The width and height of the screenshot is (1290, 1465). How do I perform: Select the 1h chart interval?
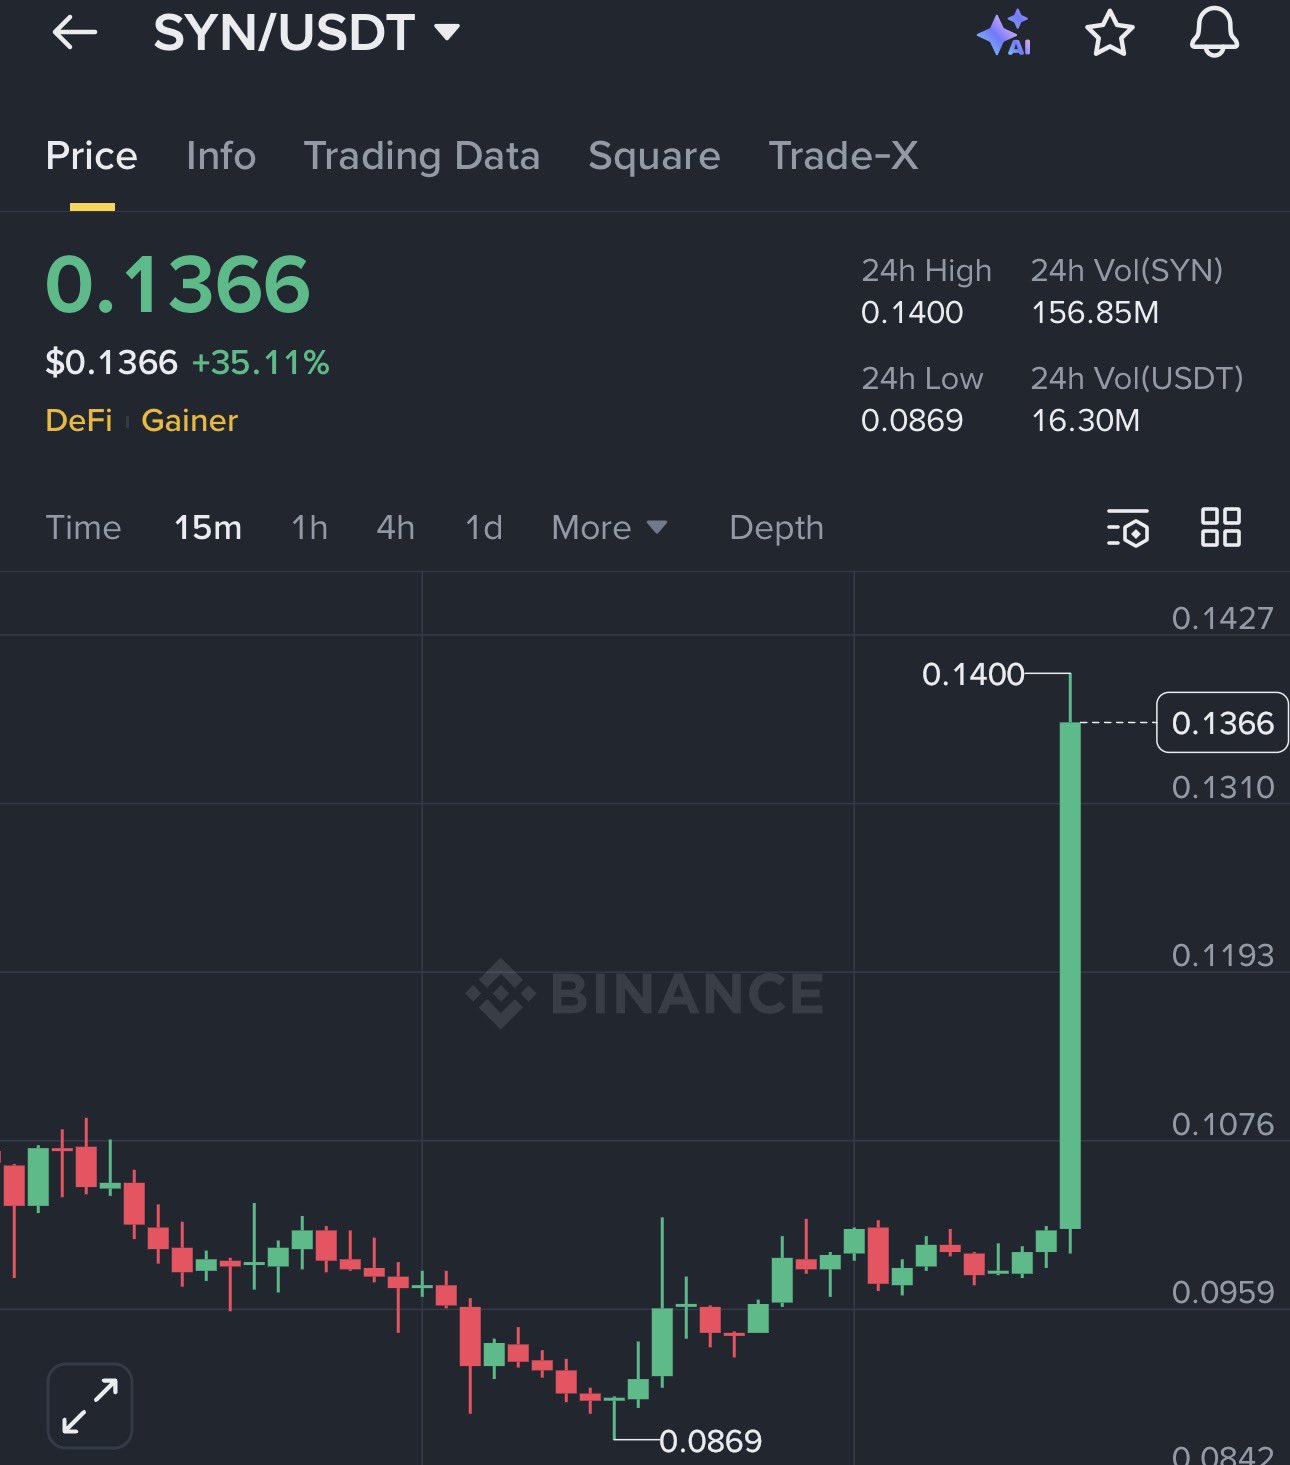309,527
